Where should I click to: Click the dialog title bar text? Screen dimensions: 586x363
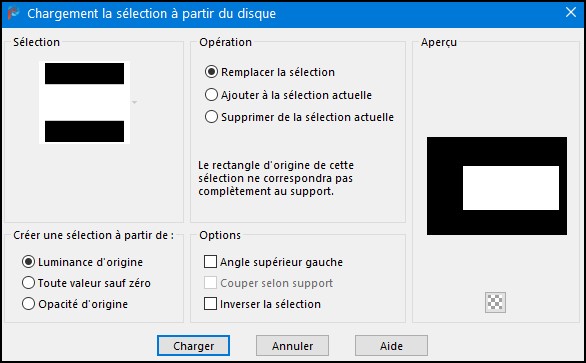tap(151, 13)
